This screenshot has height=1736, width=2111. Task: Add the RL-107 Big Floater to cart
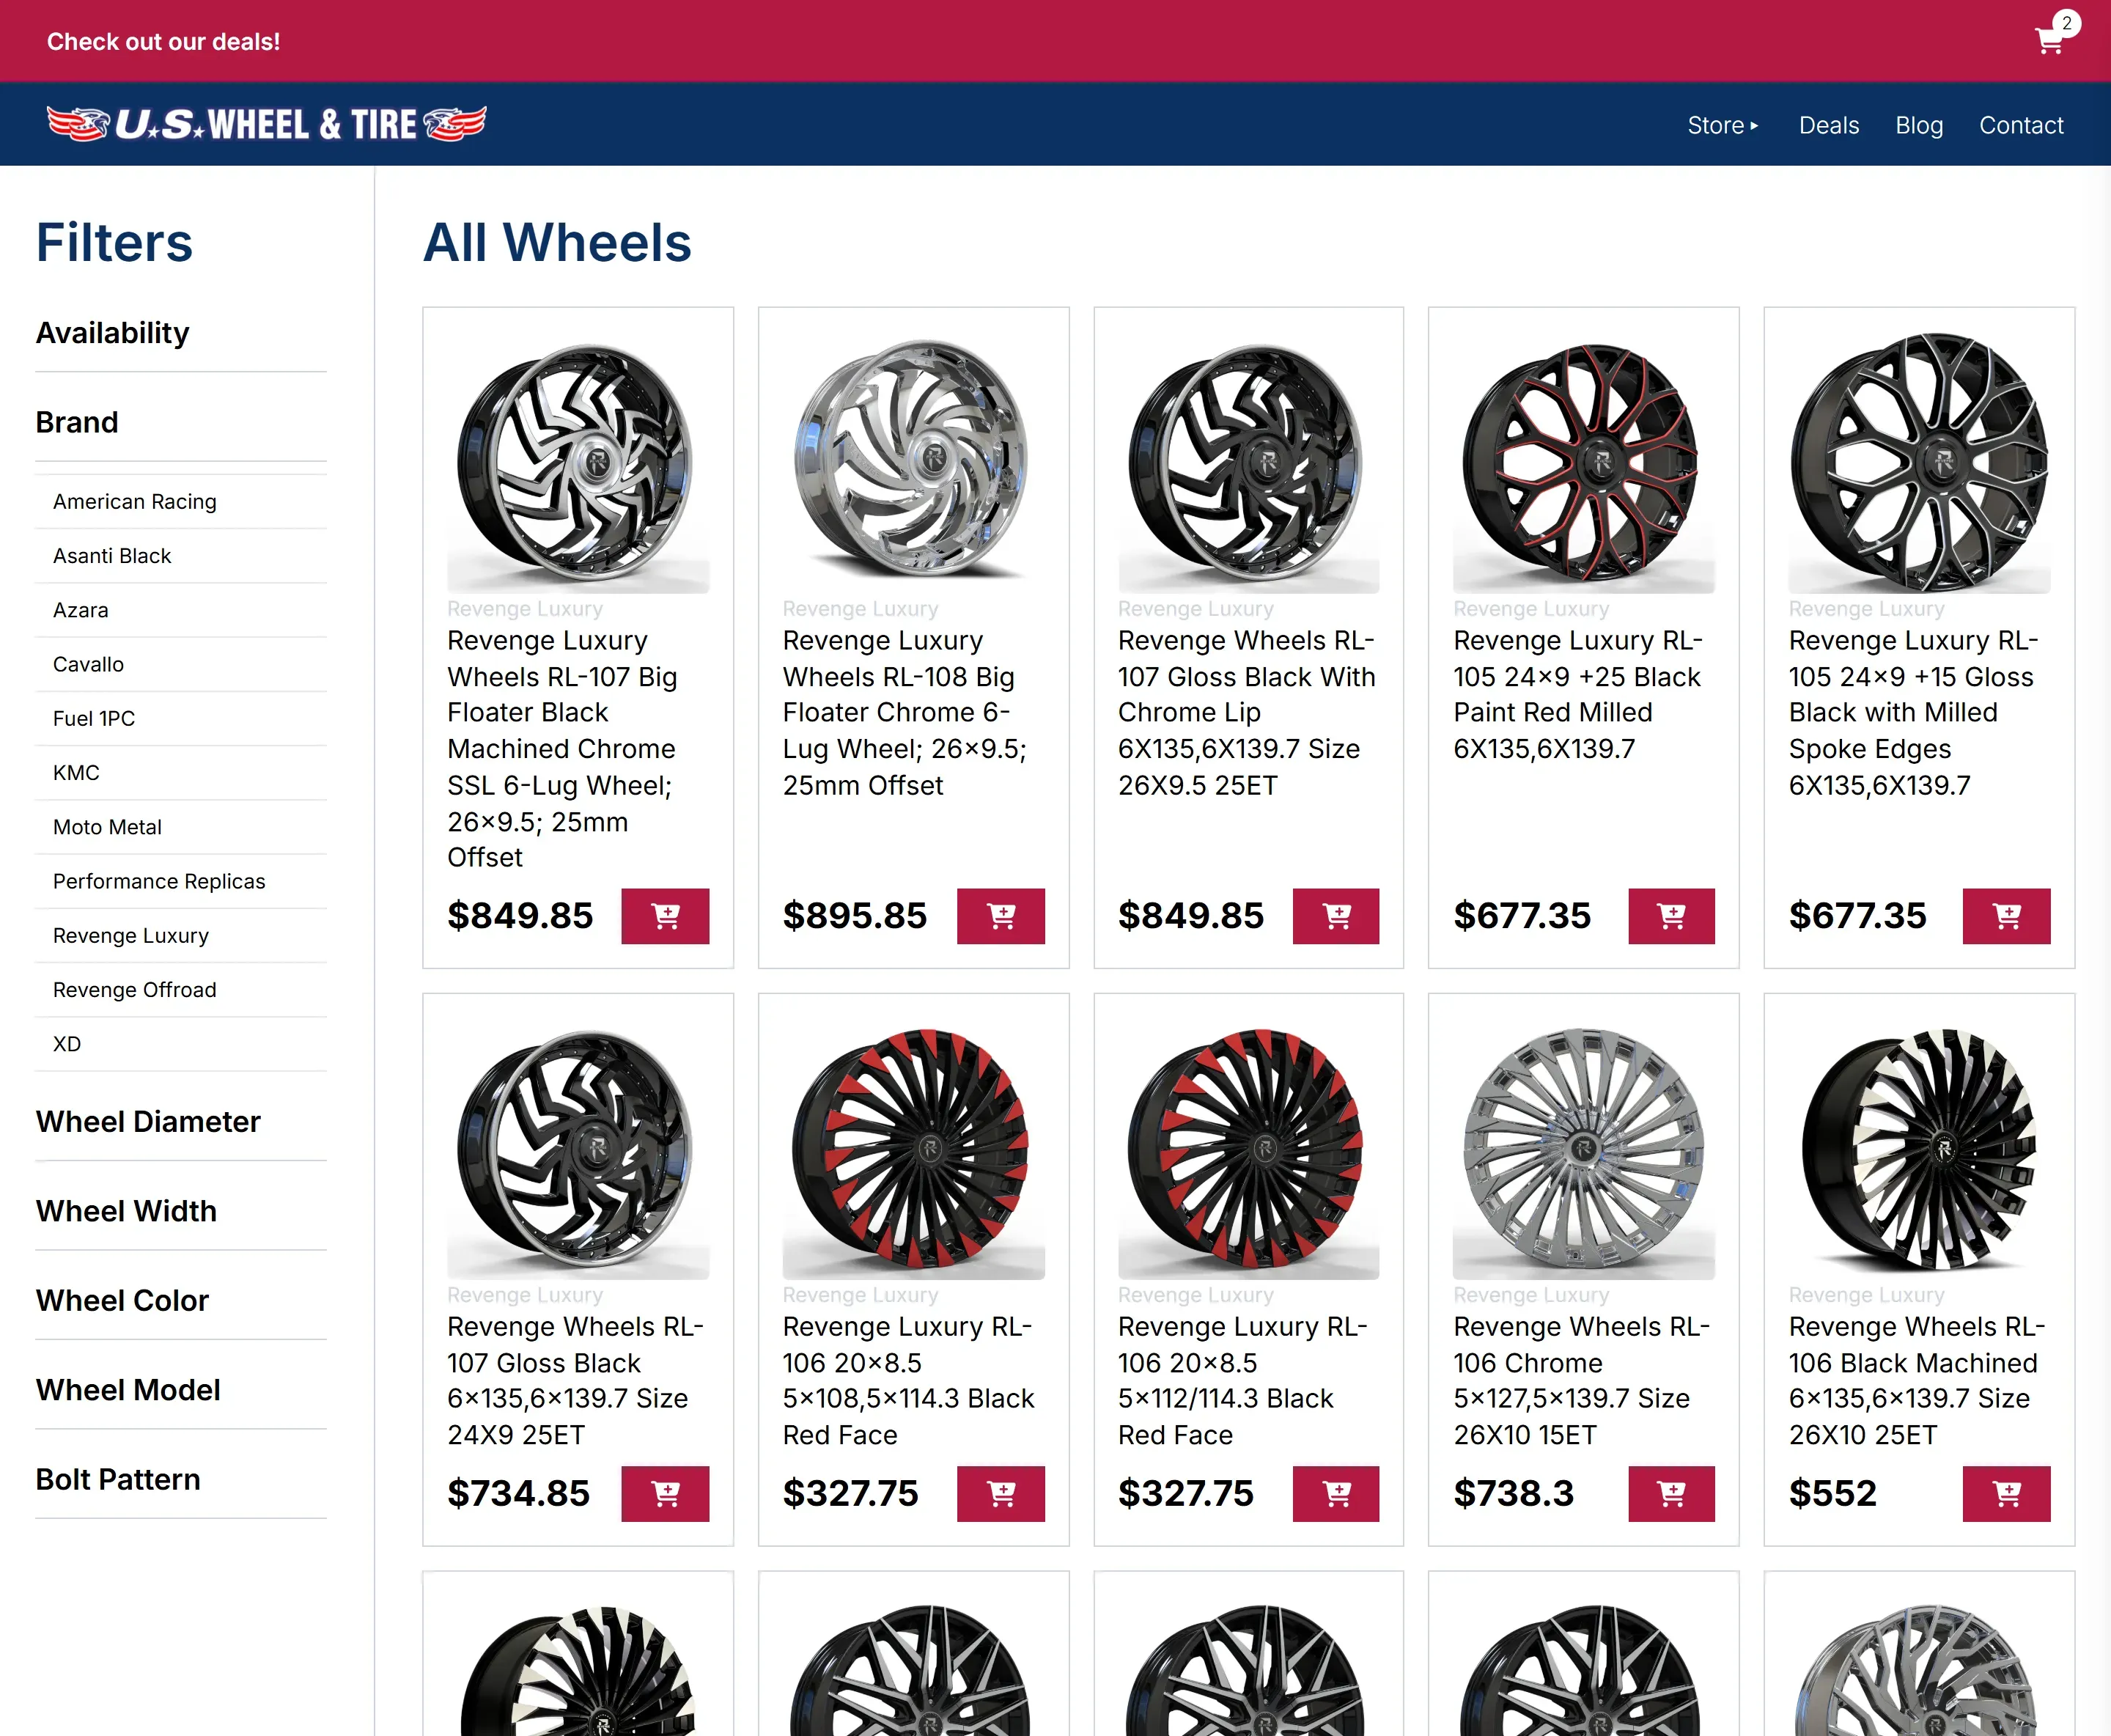tap(666, 916)
